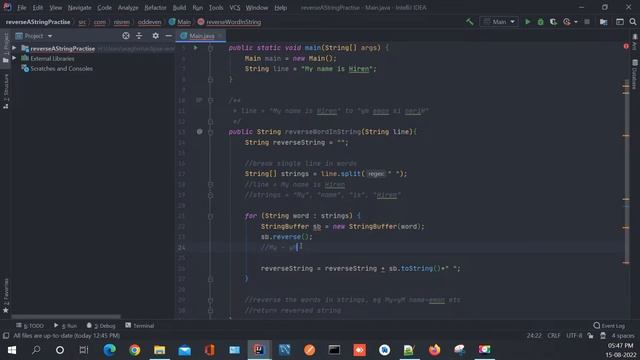Click oddeven in the breadcrumb path
Image resolution: width=640 pixels, height=360 pixels.
click(x=149, y=22)
